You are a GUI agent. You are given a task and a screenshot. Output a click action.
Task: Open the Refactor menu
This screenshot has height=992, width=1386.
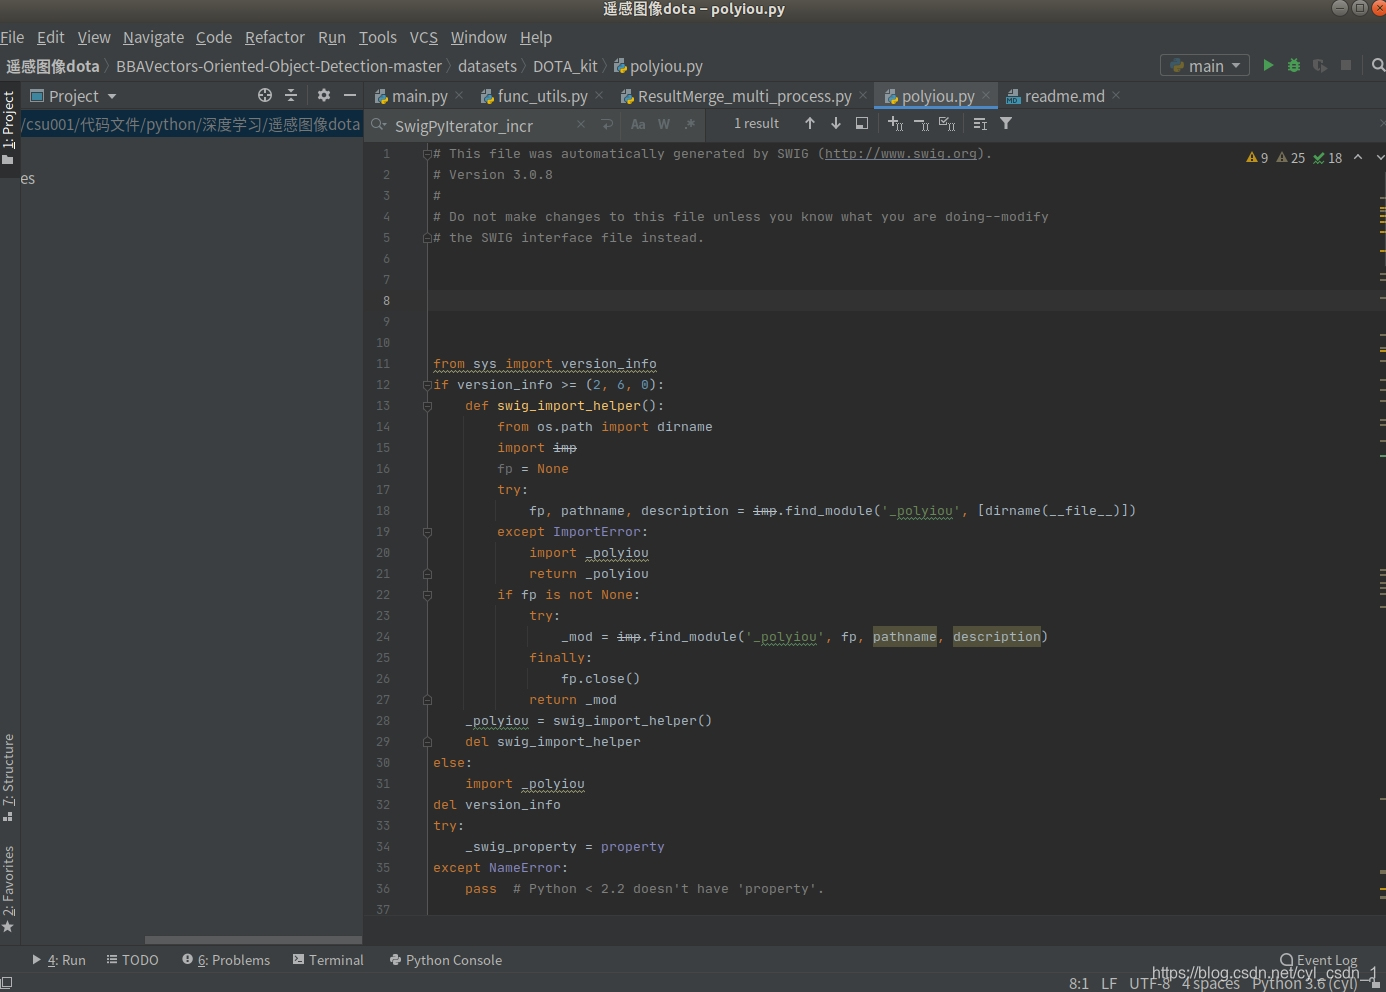tap(274, 37)
